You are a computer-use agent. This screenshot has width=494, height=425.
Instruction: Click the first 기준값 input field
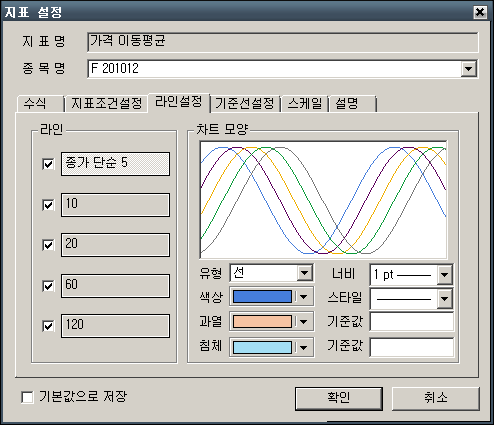pyautogui.click(x=412, y=322)
